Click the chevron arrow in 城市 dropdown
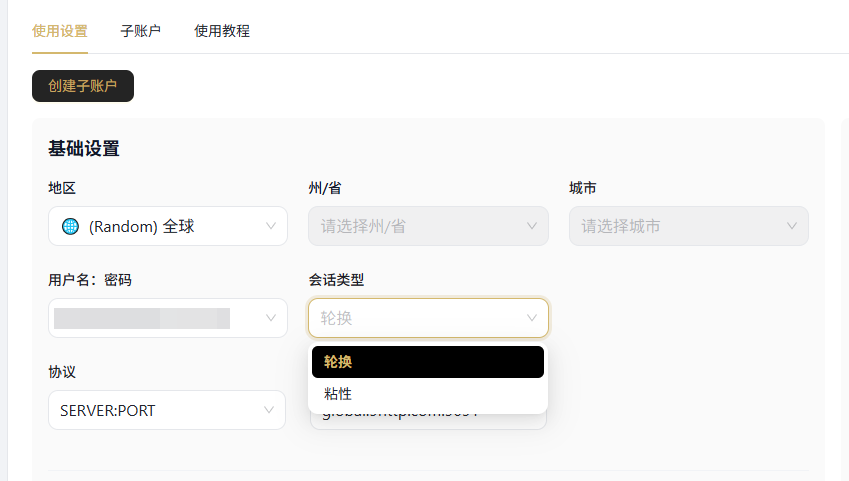The image size is (849, 481). tap(792, 226)
